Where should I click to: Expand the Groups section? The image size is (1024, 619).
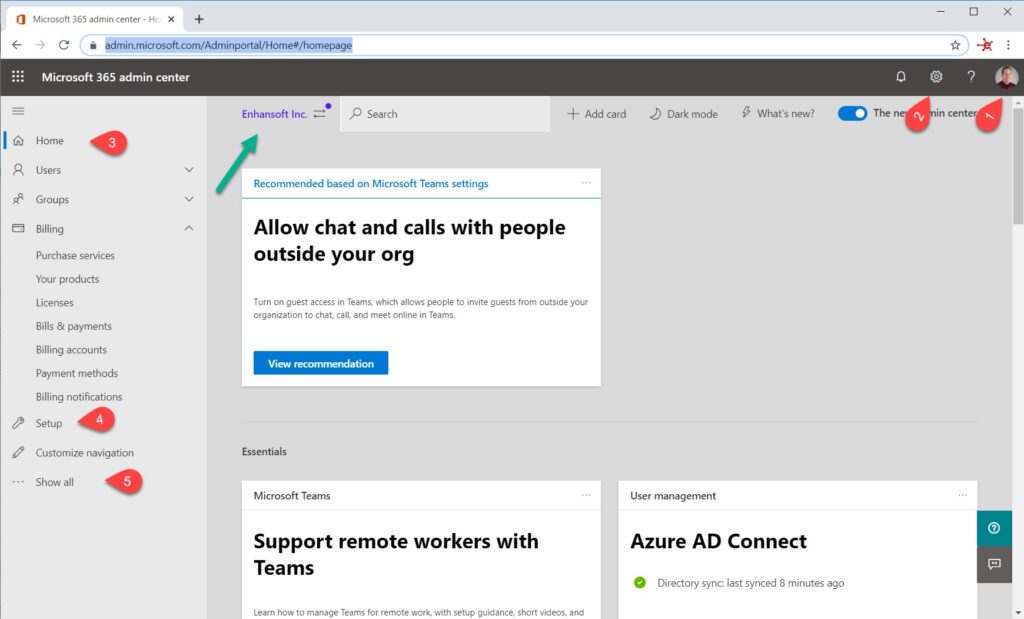tap(187, 199)
